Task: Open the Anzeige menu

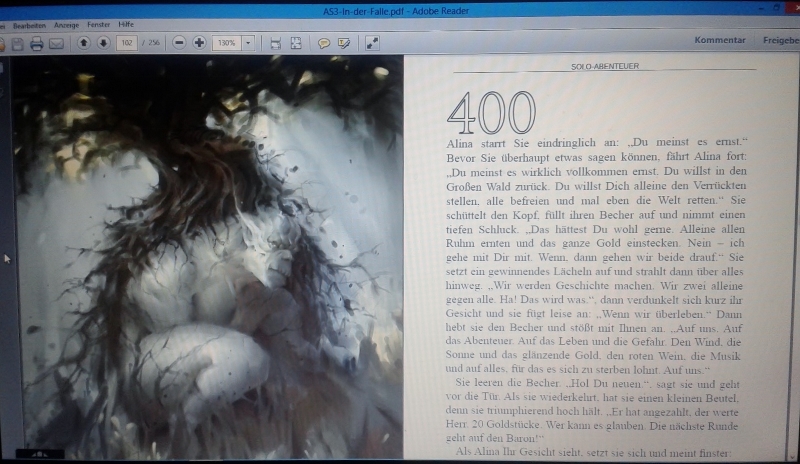Action: point(66,25)
